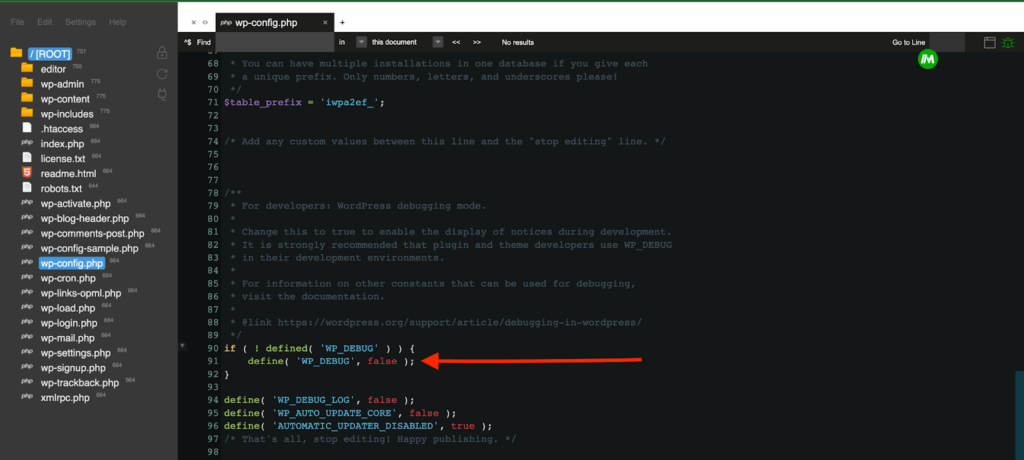Click the editor folder icon
The width and height of the screenshot is (1024, 460).
point(27,68)
